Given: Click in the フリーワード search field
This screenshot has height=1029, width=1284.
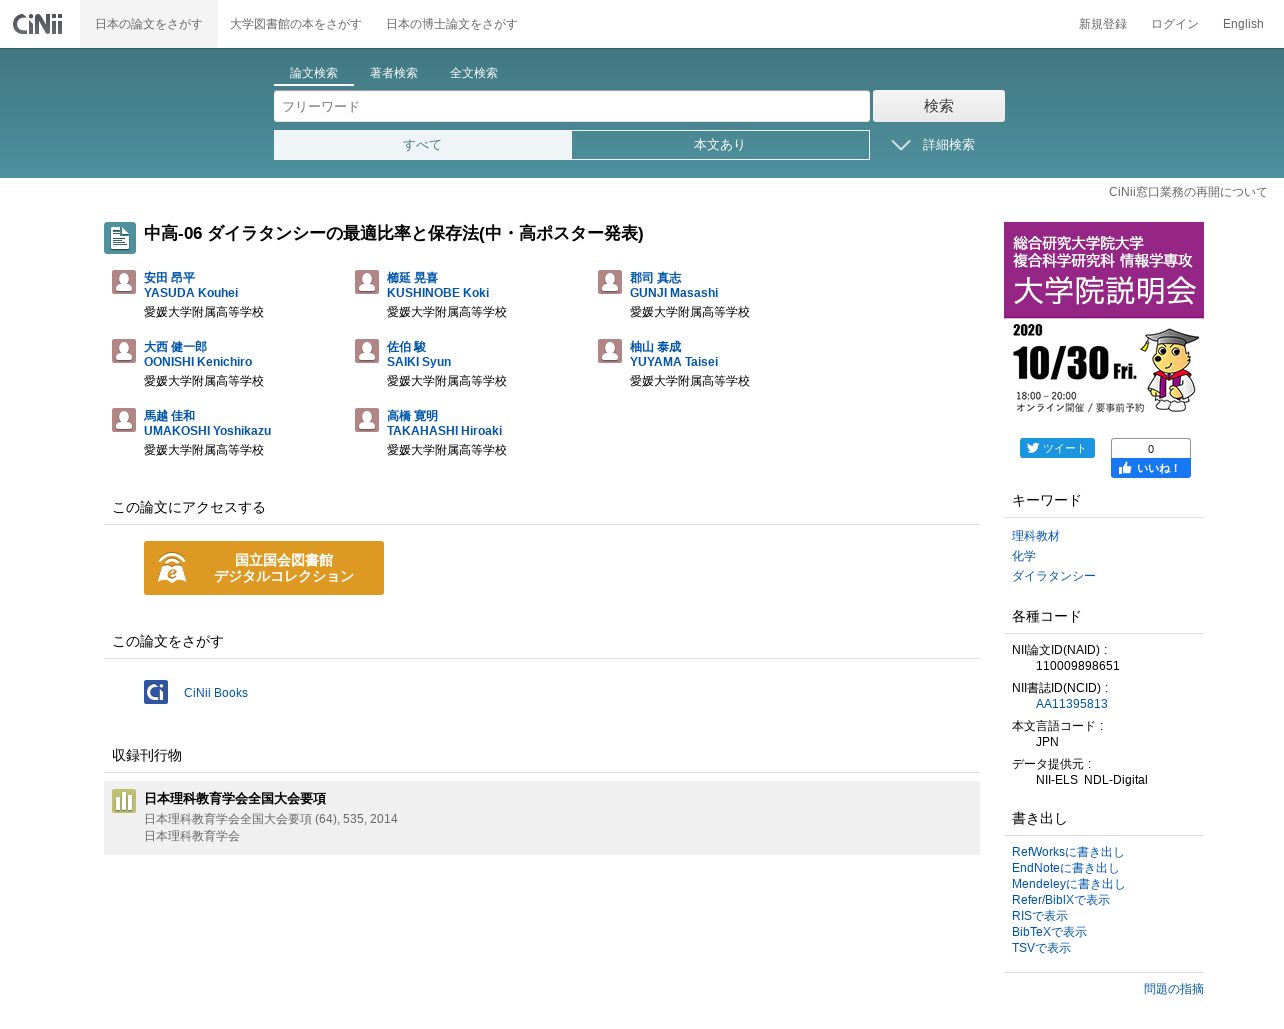Looking at the screenshot, I should pyautogui.click(x=572, y=106).
